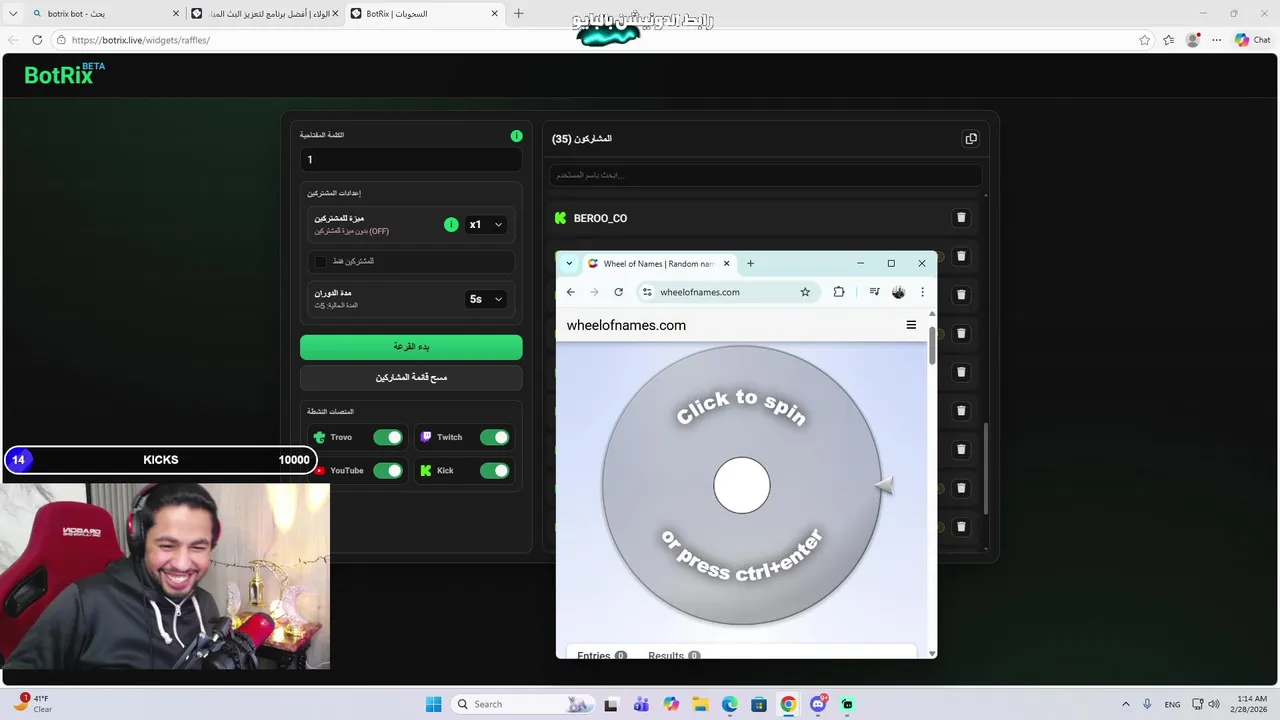Toggle the Trovo platform switch
This screenshot has width=1280, height=720.
click(388, 437)
